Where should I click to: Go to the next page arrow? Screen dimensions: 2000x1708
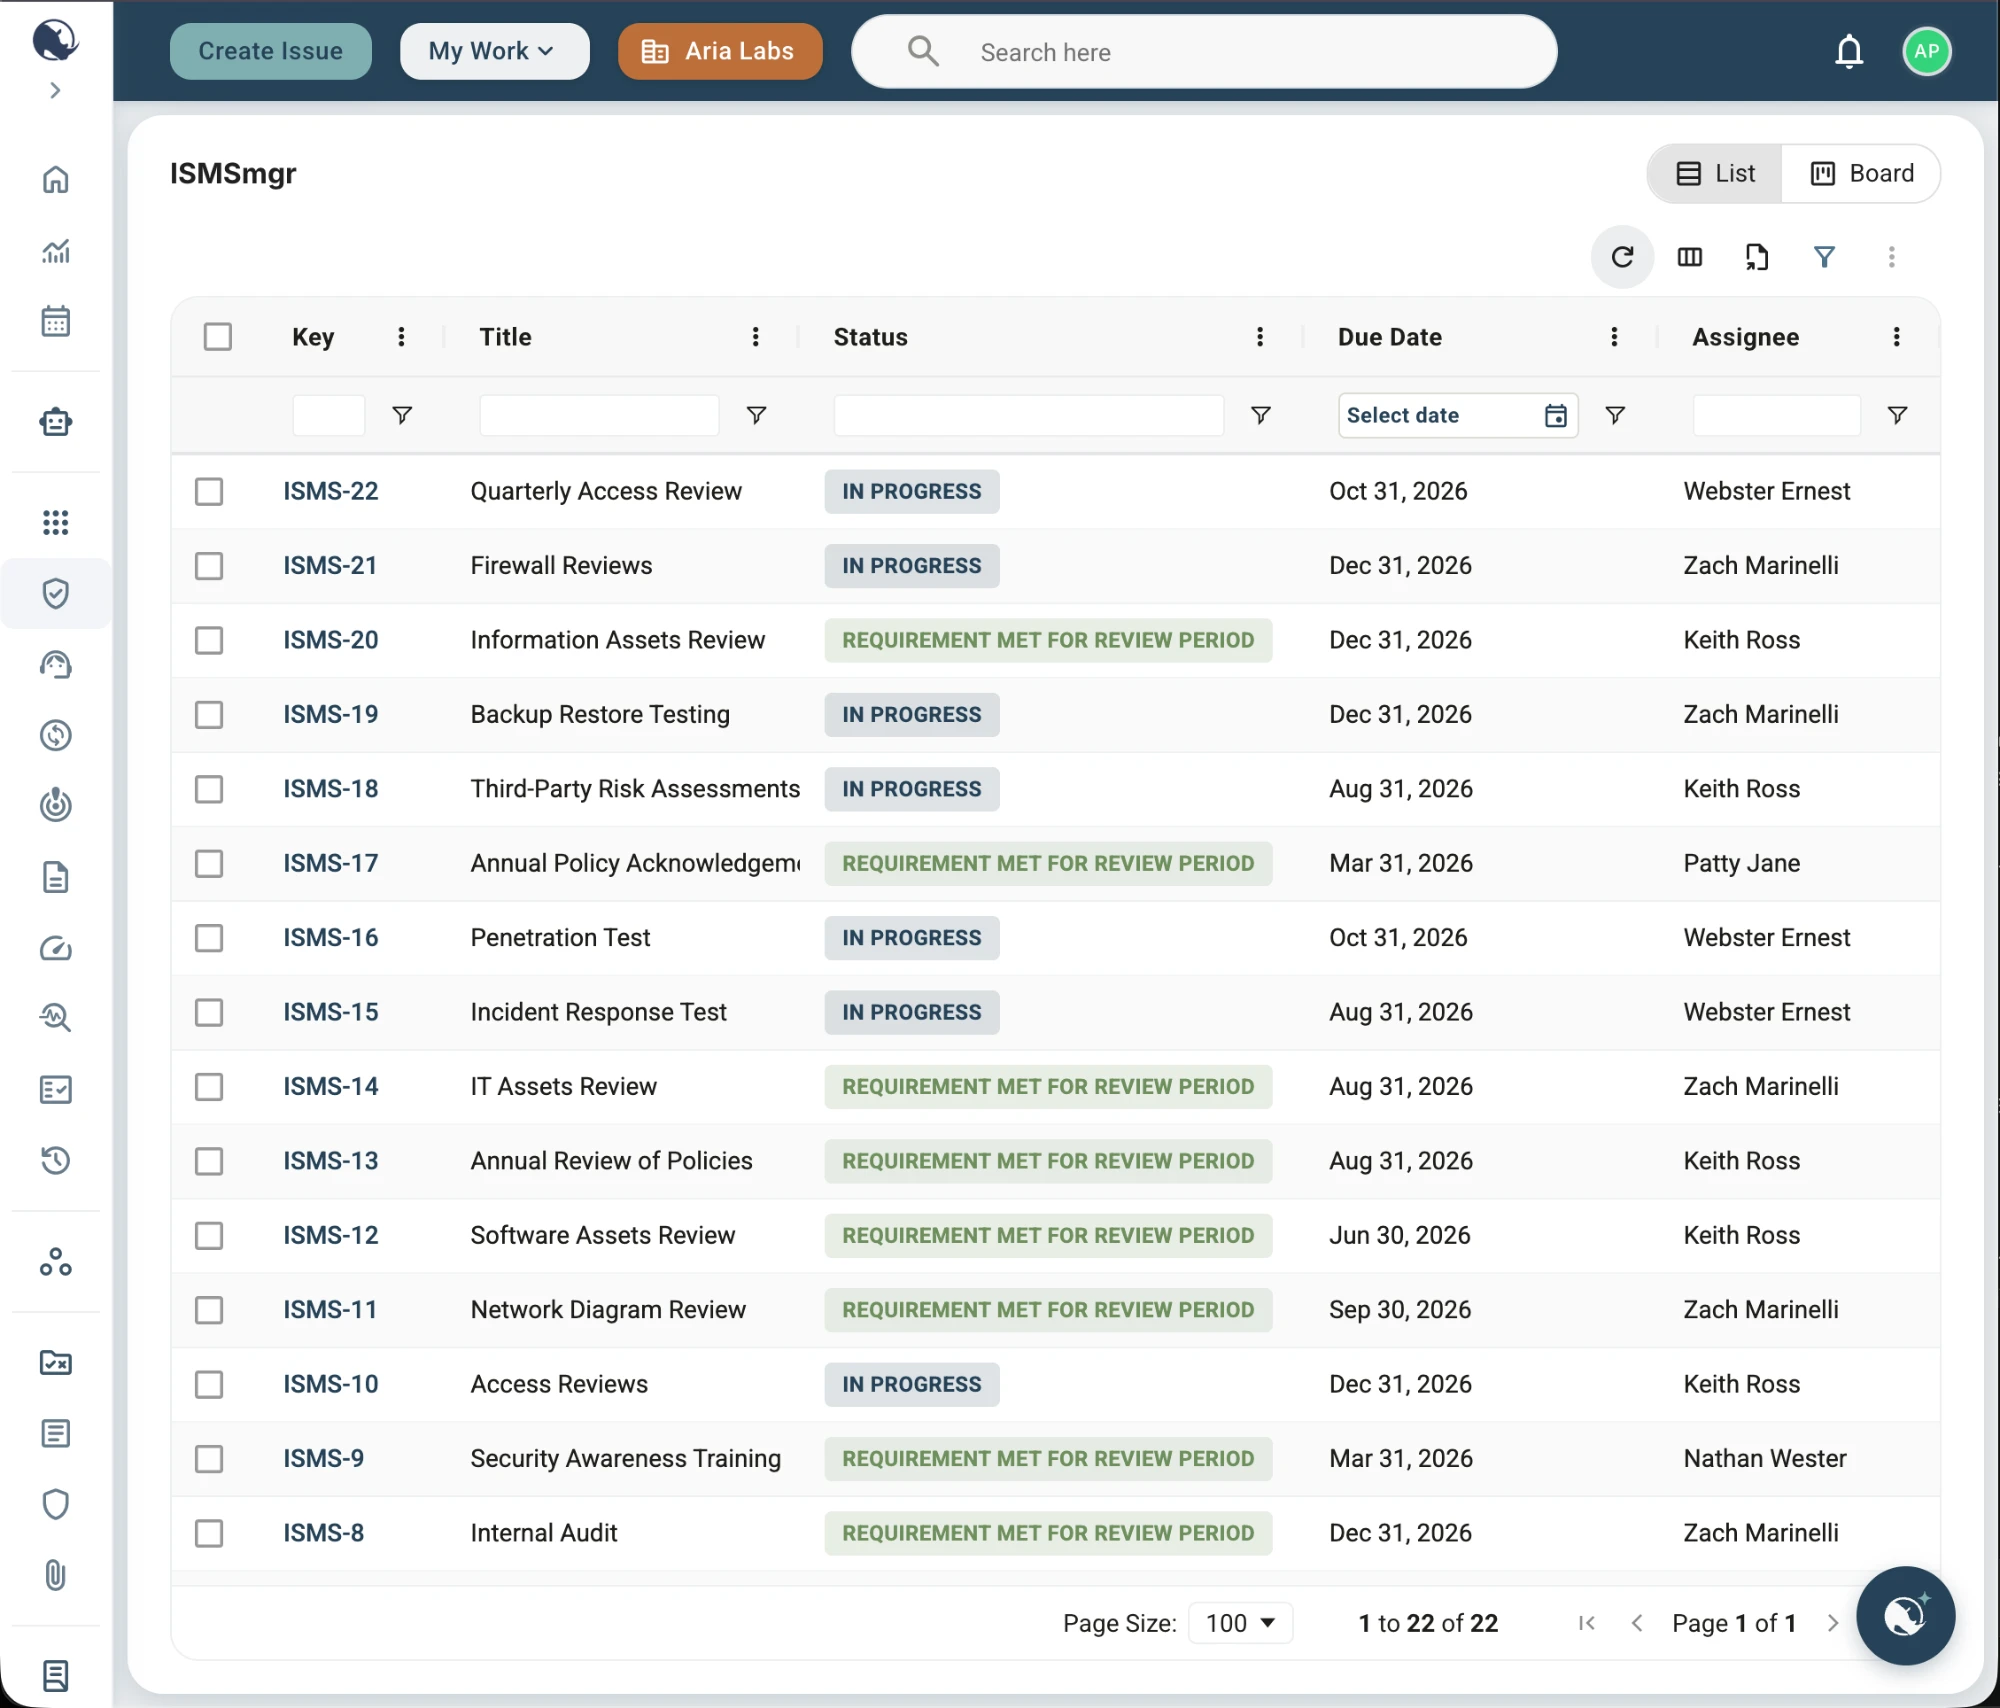pos(1832,1622)
